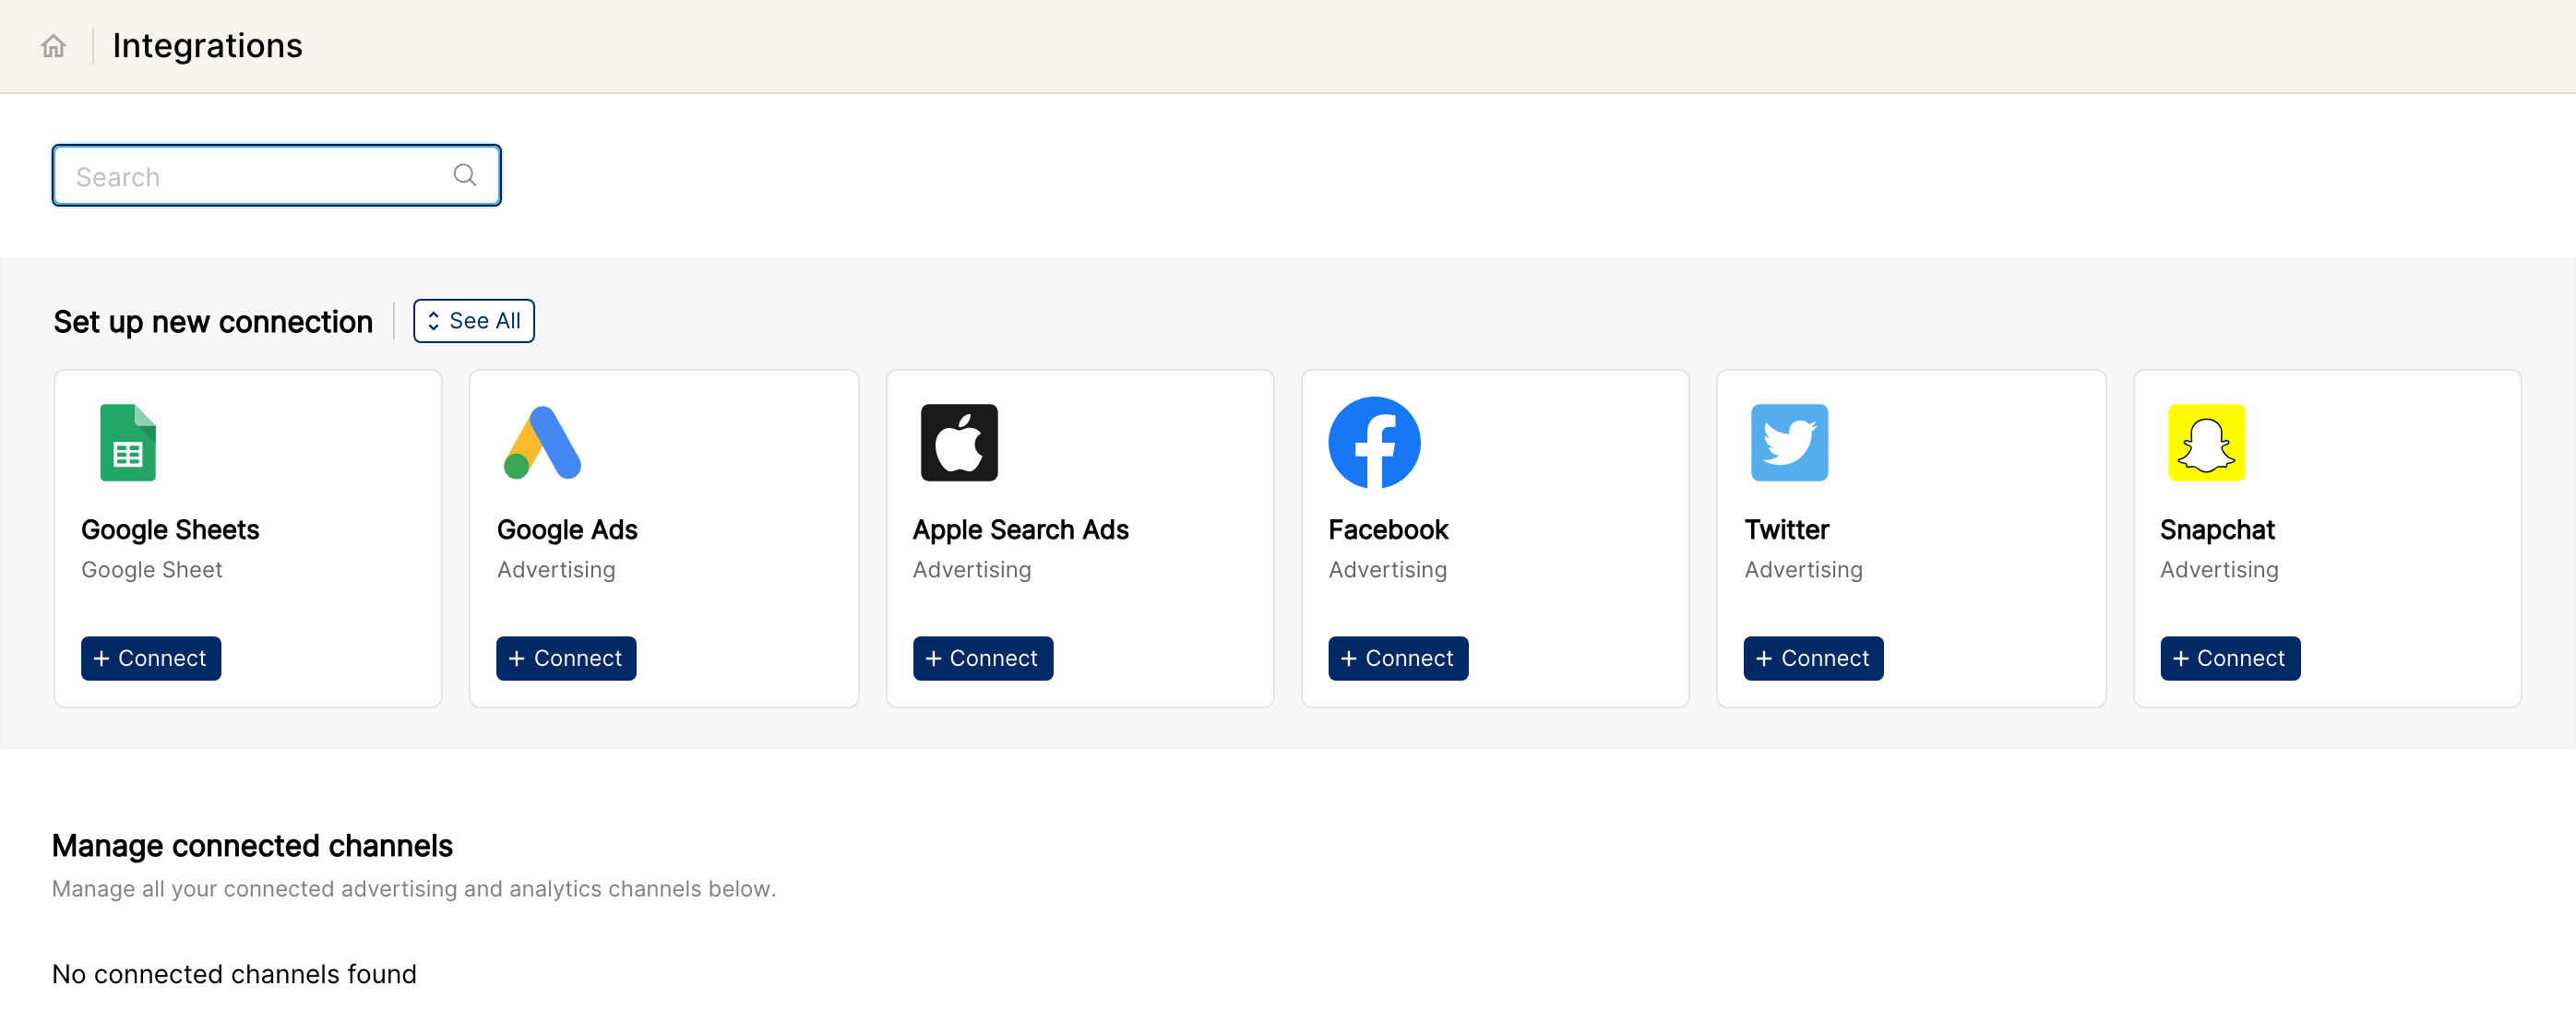Select the Google Ads card title
The image size is (2576, 1033).
(x=567, y=530)
